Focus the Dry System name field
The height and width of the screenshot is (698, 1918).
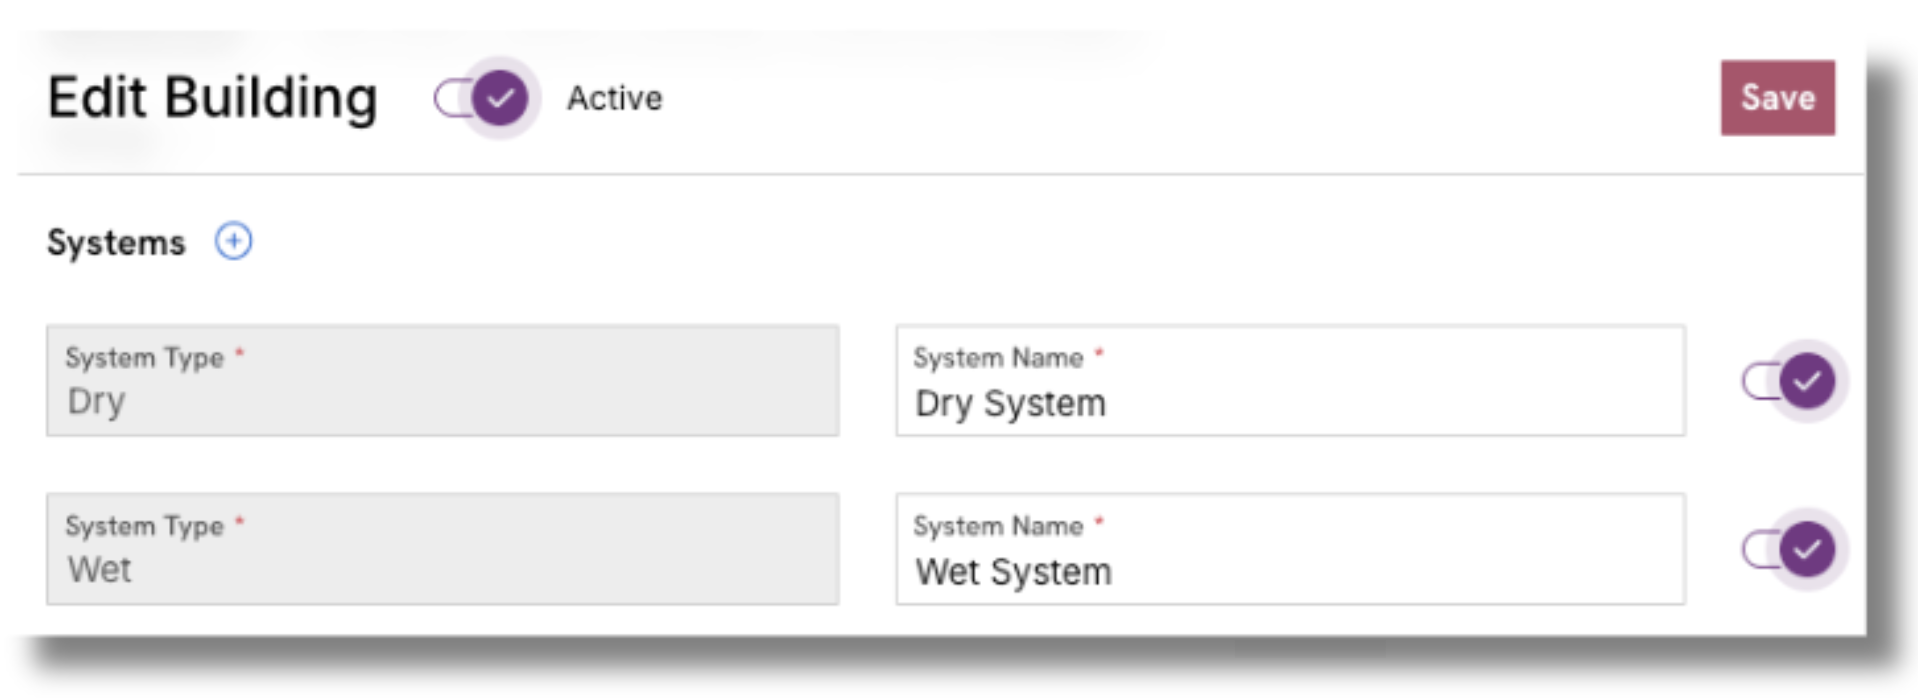(1290, 380)
